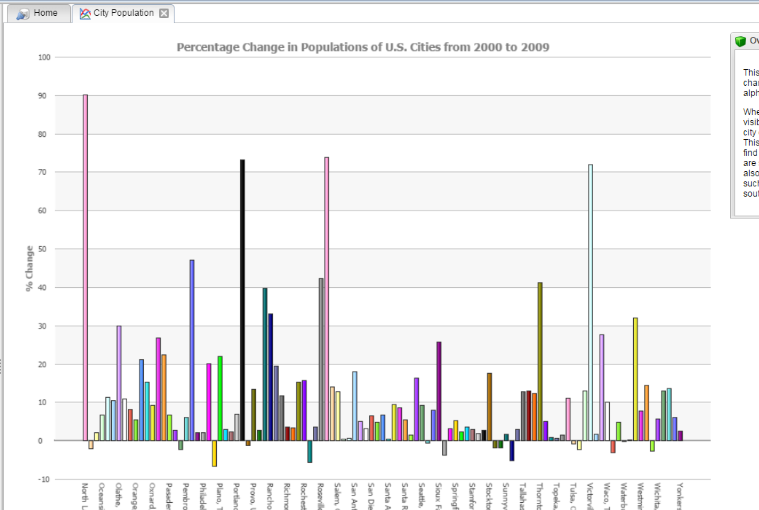The width and height of the screenshot is (759, 510).
Task: Click the green cube Overview panel icon
Action: (x=740, y=41)
